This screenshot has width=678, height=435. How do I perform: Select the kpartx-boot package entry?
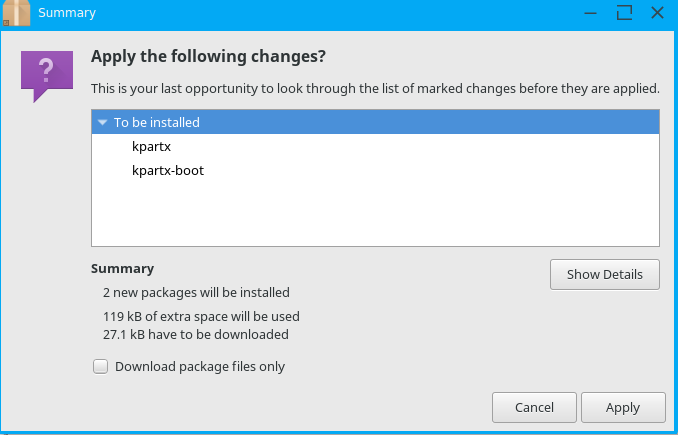[x=168, y=171]
